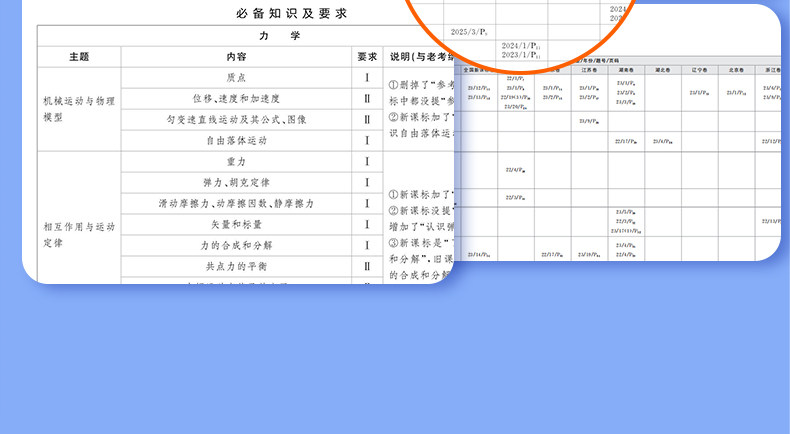Viewport: 790px width, 434px height.
Task: Click the requirement level Ⅱ beside 位移、速度和加速度
Action: 367,99
